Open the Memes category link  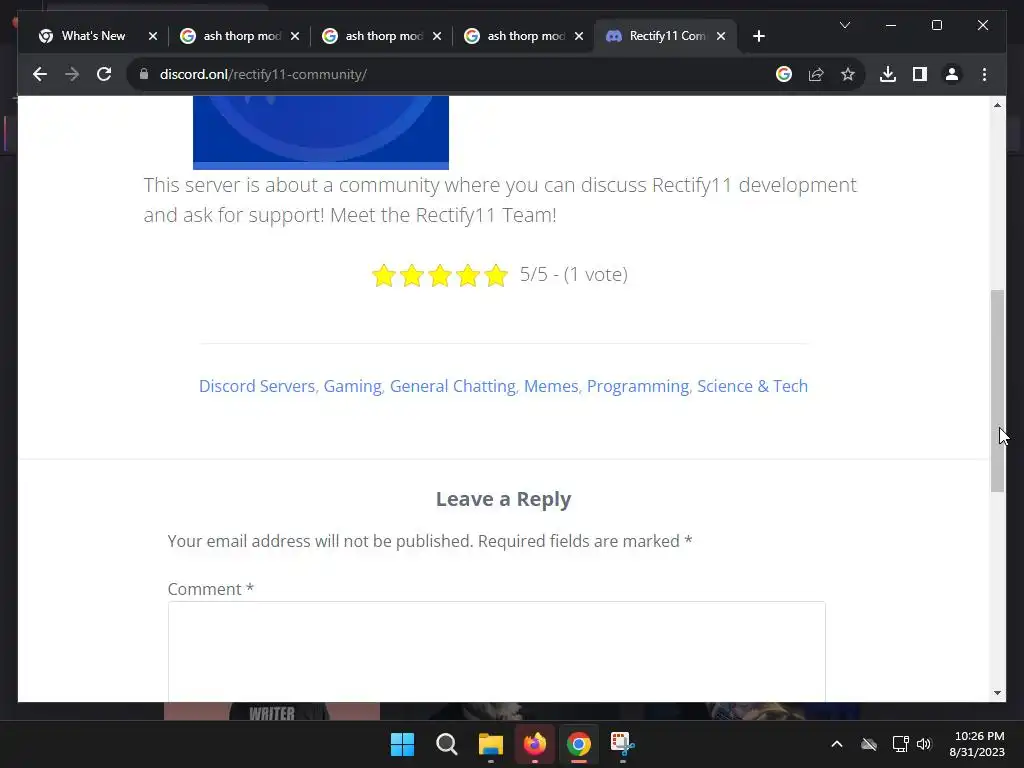pos(551,386)
